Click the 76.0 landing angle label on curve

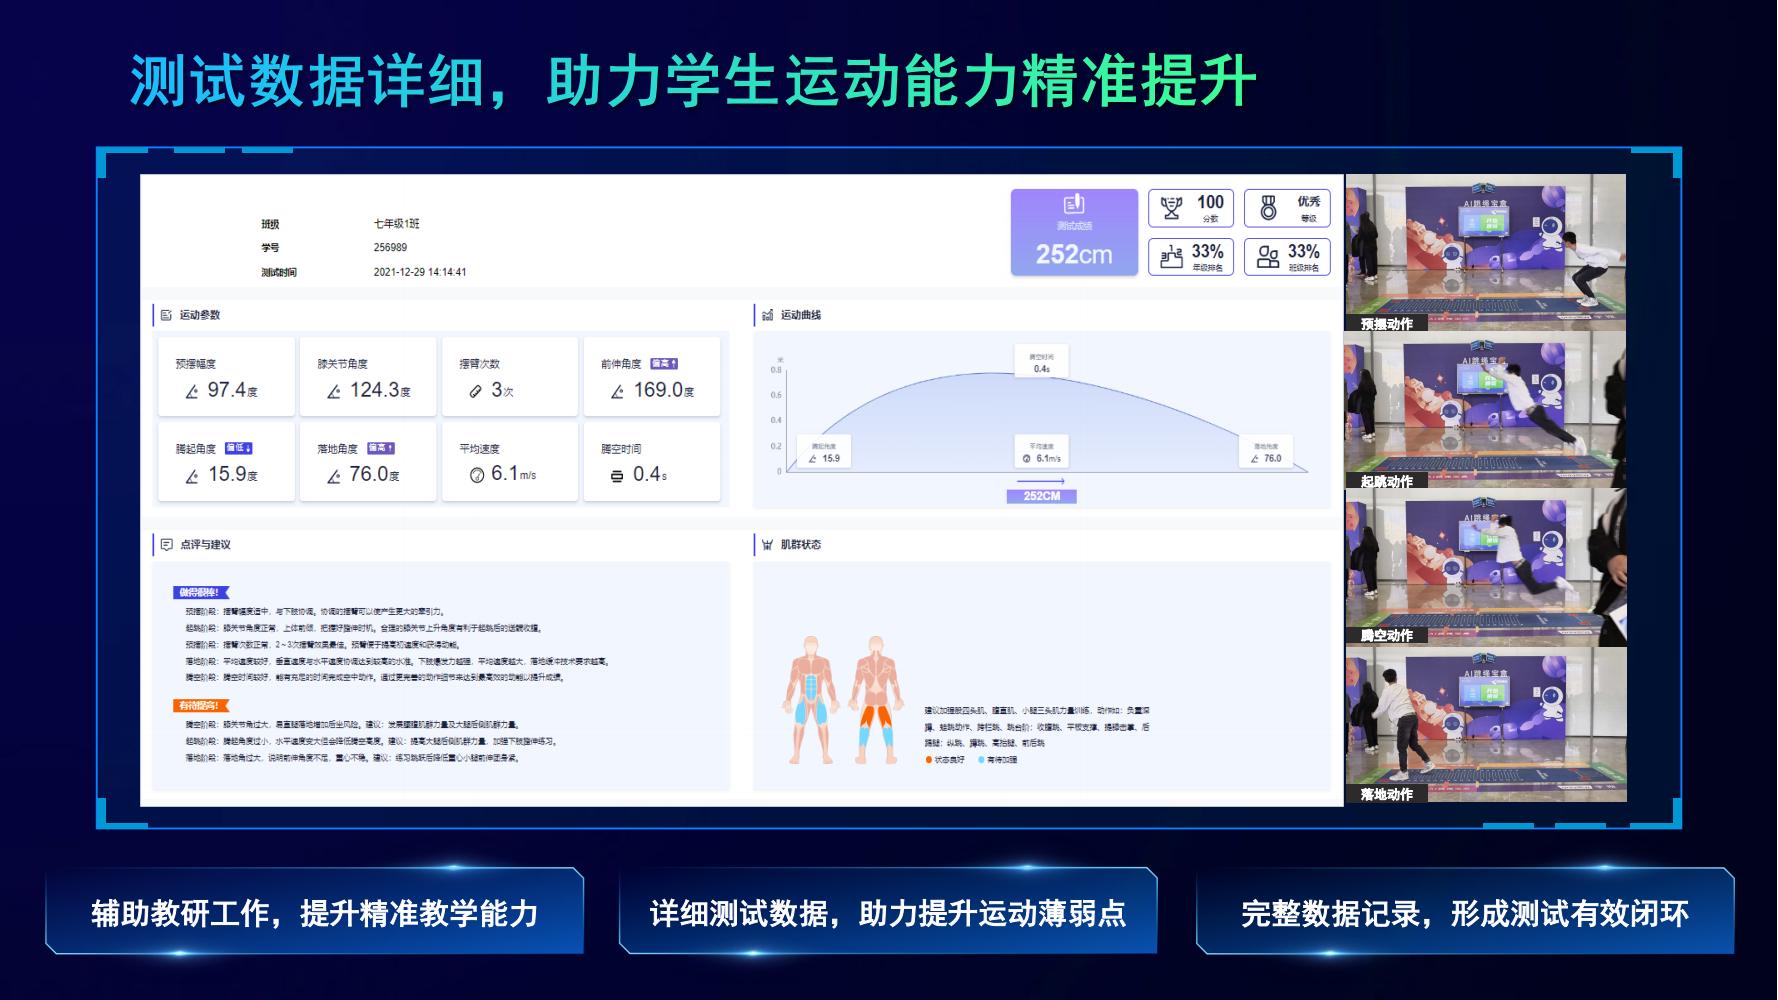pos(1265,452)
